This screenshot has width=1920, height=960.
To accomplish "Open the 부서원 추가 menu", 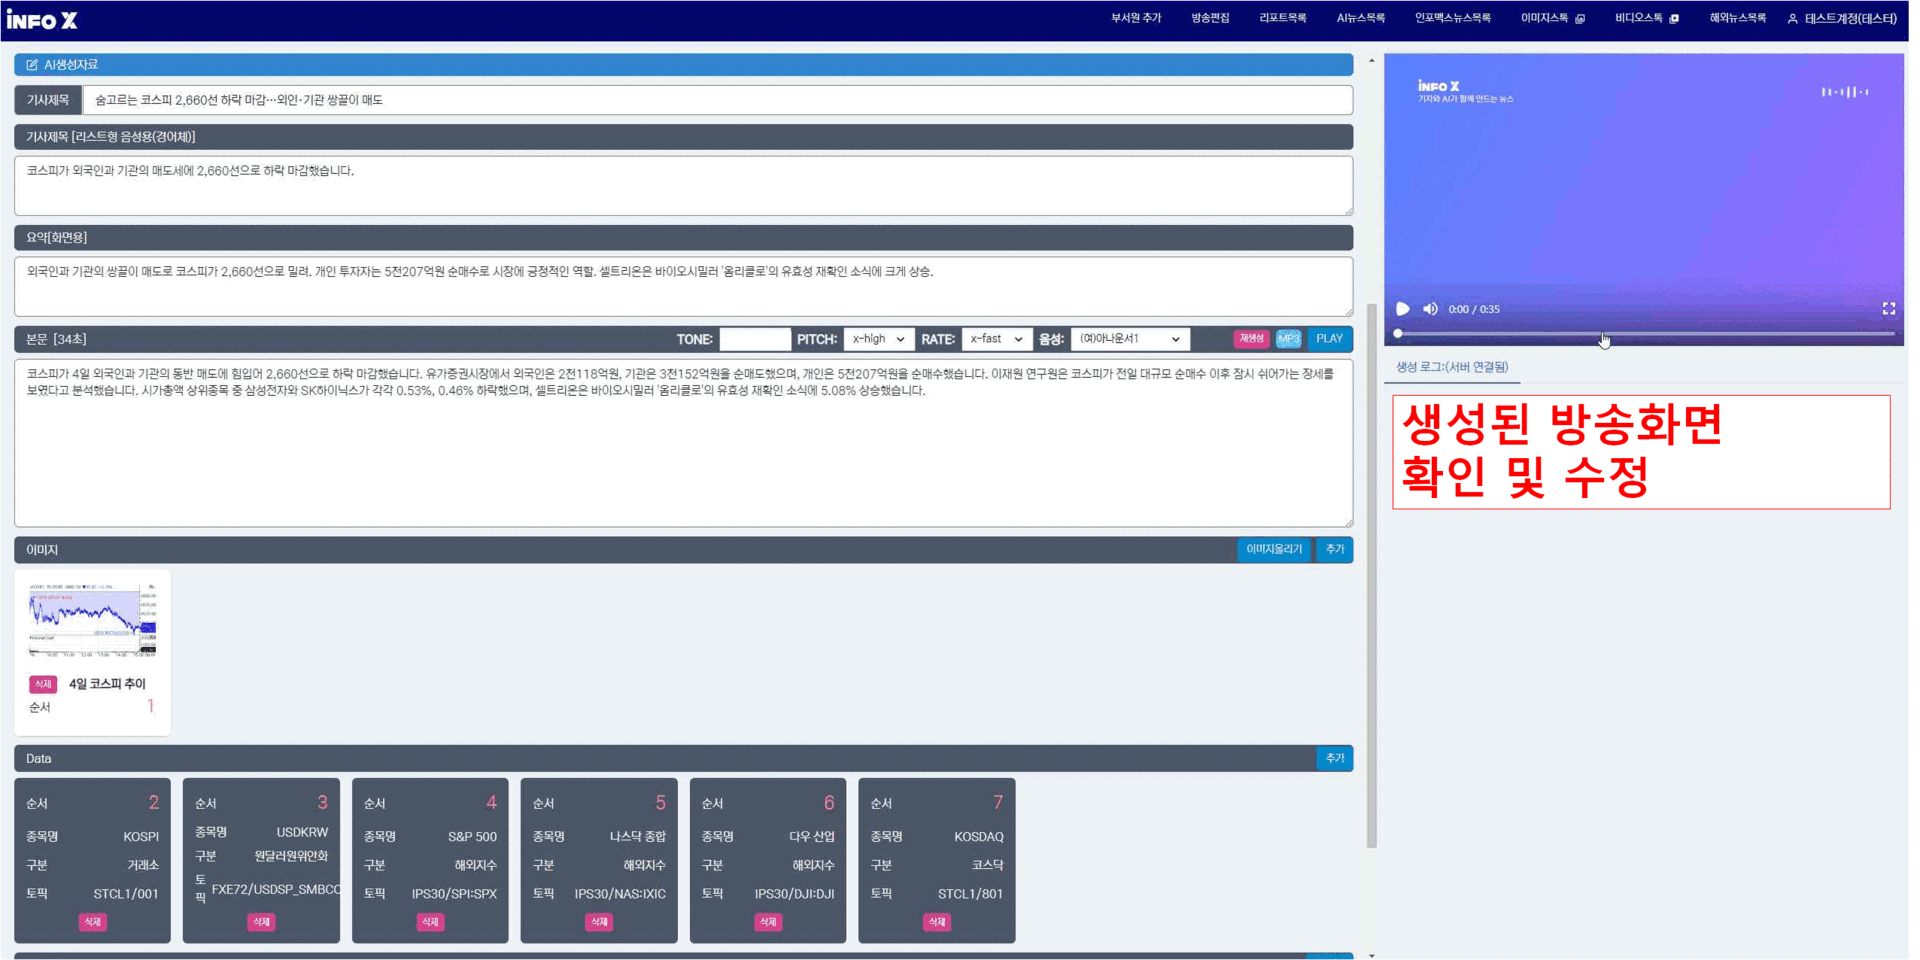I will (x=1136, y=18).
